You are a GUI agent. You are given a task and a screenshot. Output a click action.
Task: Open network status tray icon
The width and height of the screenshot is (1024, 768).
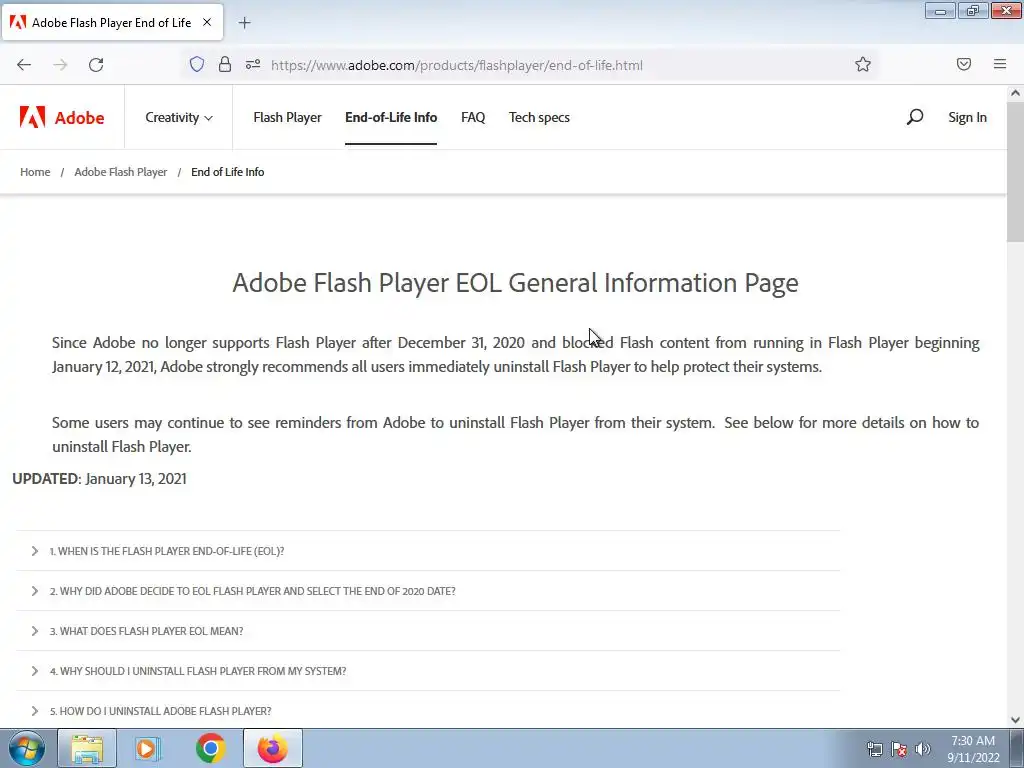[874, 749]
